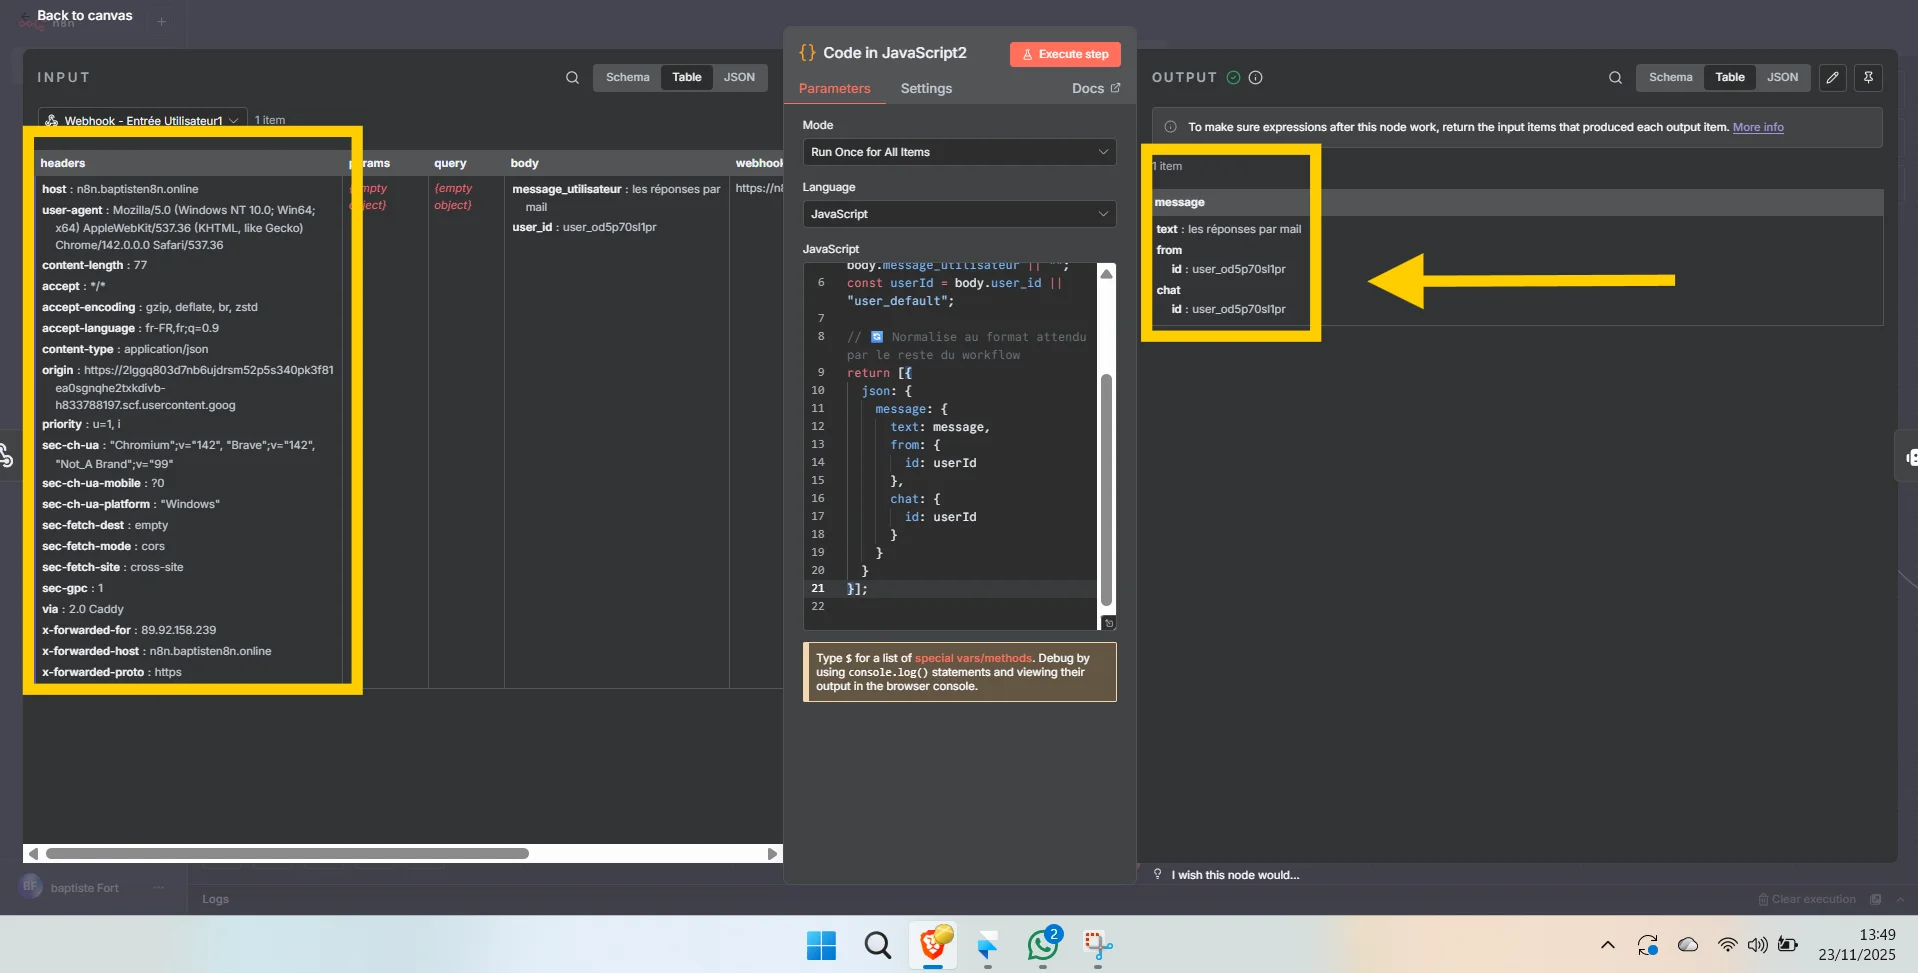Open Firefox from the taskbar
Viewport: 1918px width, 973px height.
coord(933,945)
